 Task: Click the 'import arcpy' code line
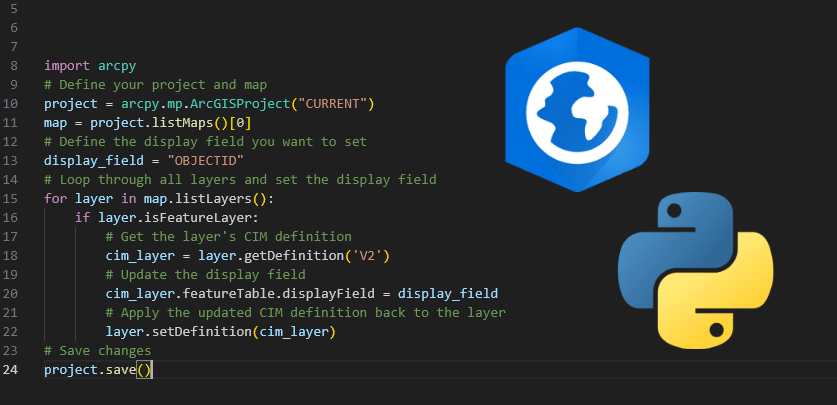tap(90, 66)
